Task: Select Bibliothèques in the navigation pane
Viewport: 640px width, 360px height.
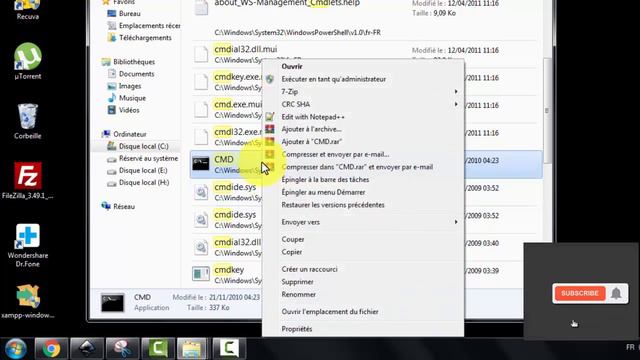Action: pos(134,62)
